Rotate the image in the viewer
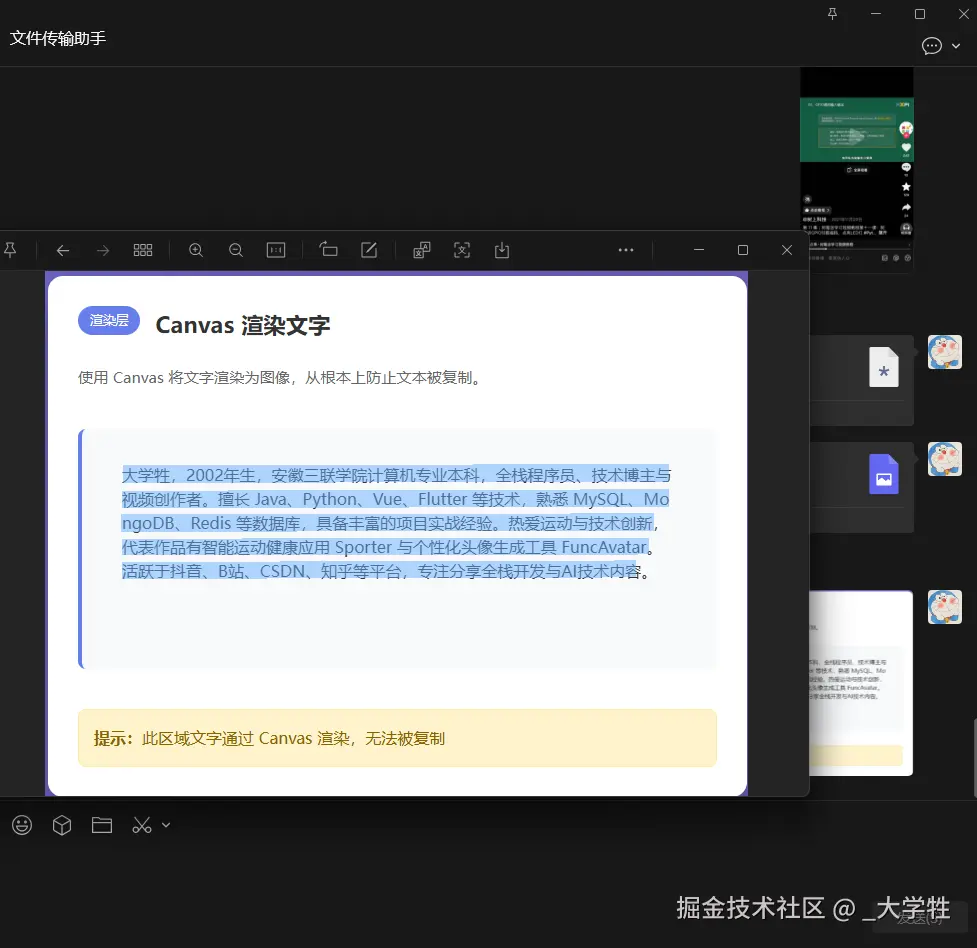Viewport: 977px width, 948px height. 329,250
